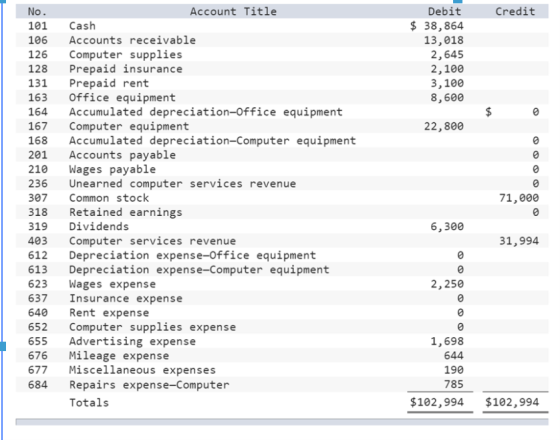Click account number 684

[x=38, y=385]
